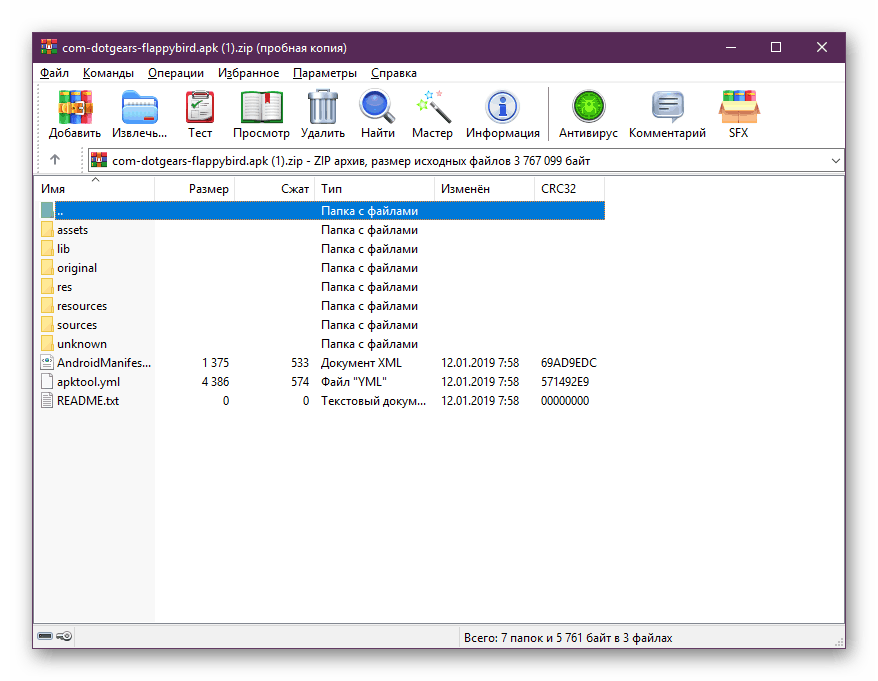Select the sources folder row
Image resolution: width=878 pixels, height=681 pixels.
tap(323, 325)
